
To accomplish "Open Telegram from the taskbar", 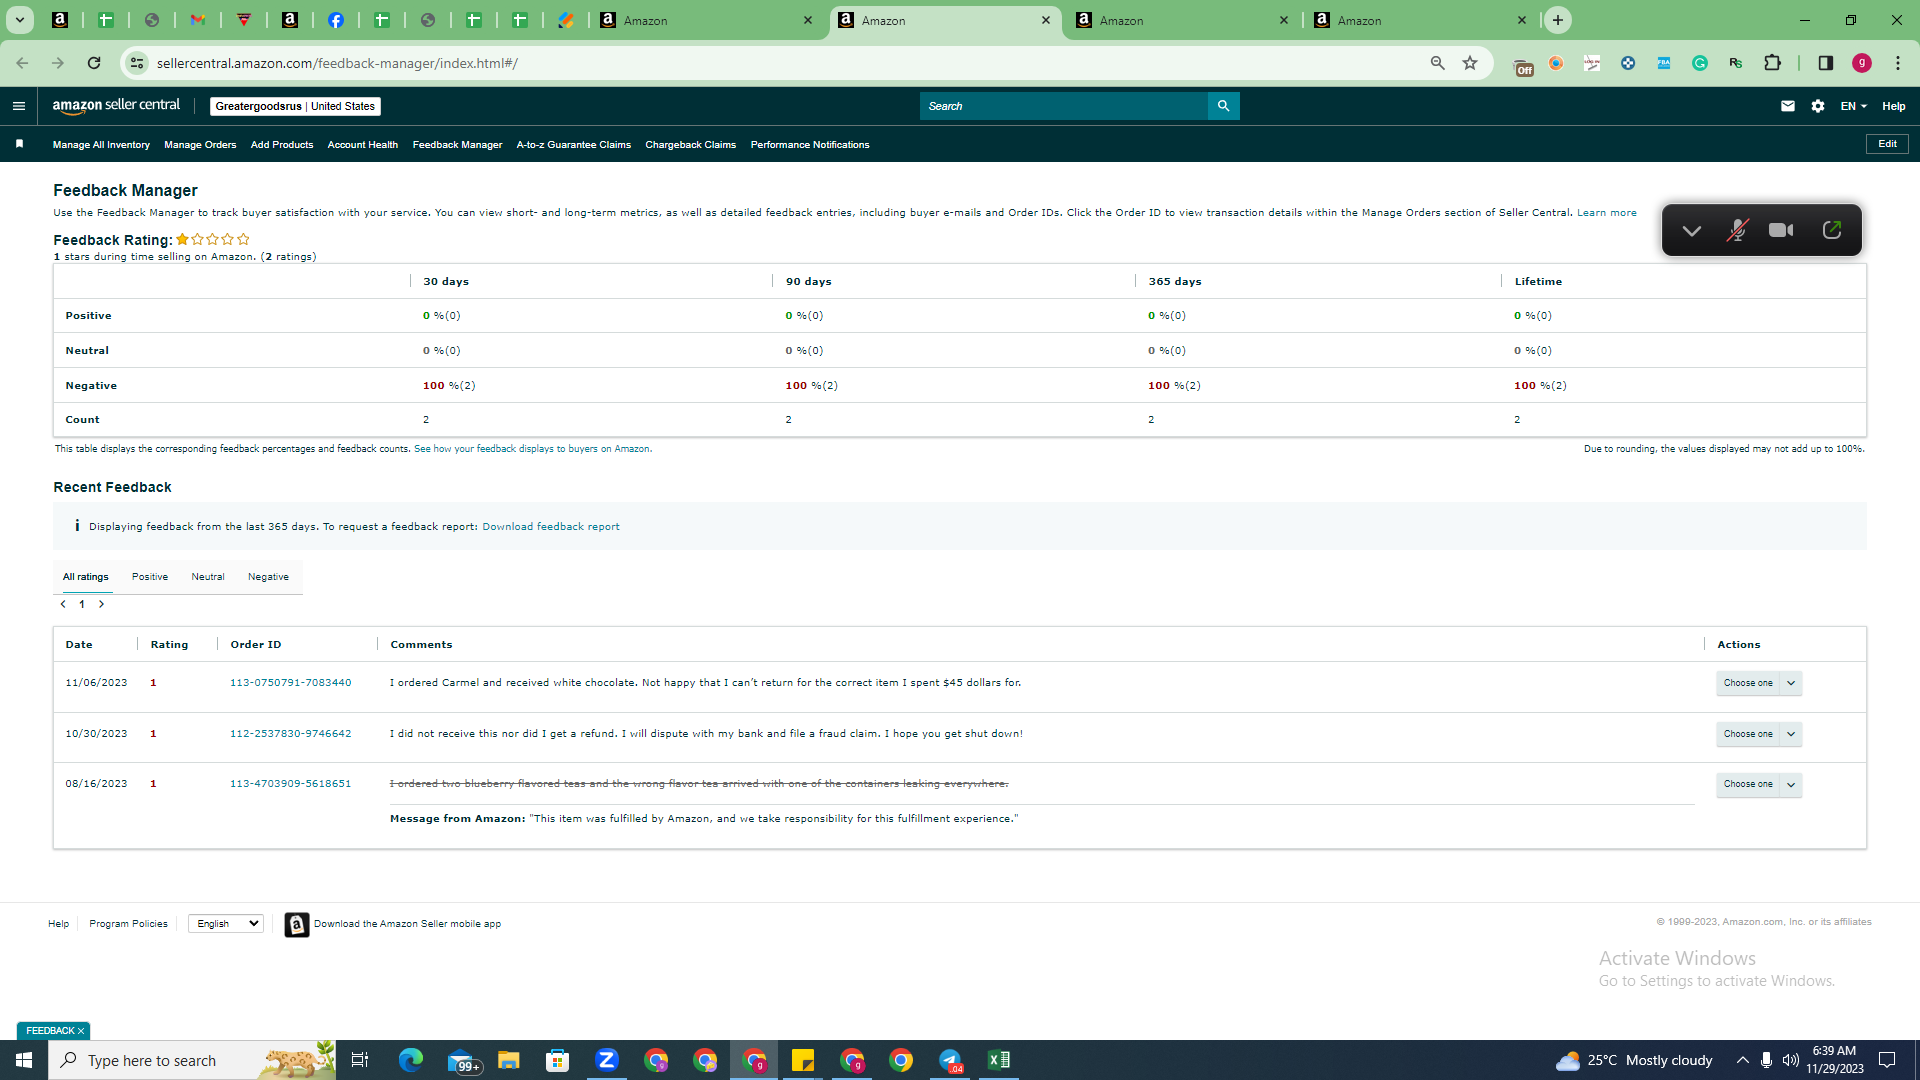I will pyautogui.click(x=950, y=1060).
